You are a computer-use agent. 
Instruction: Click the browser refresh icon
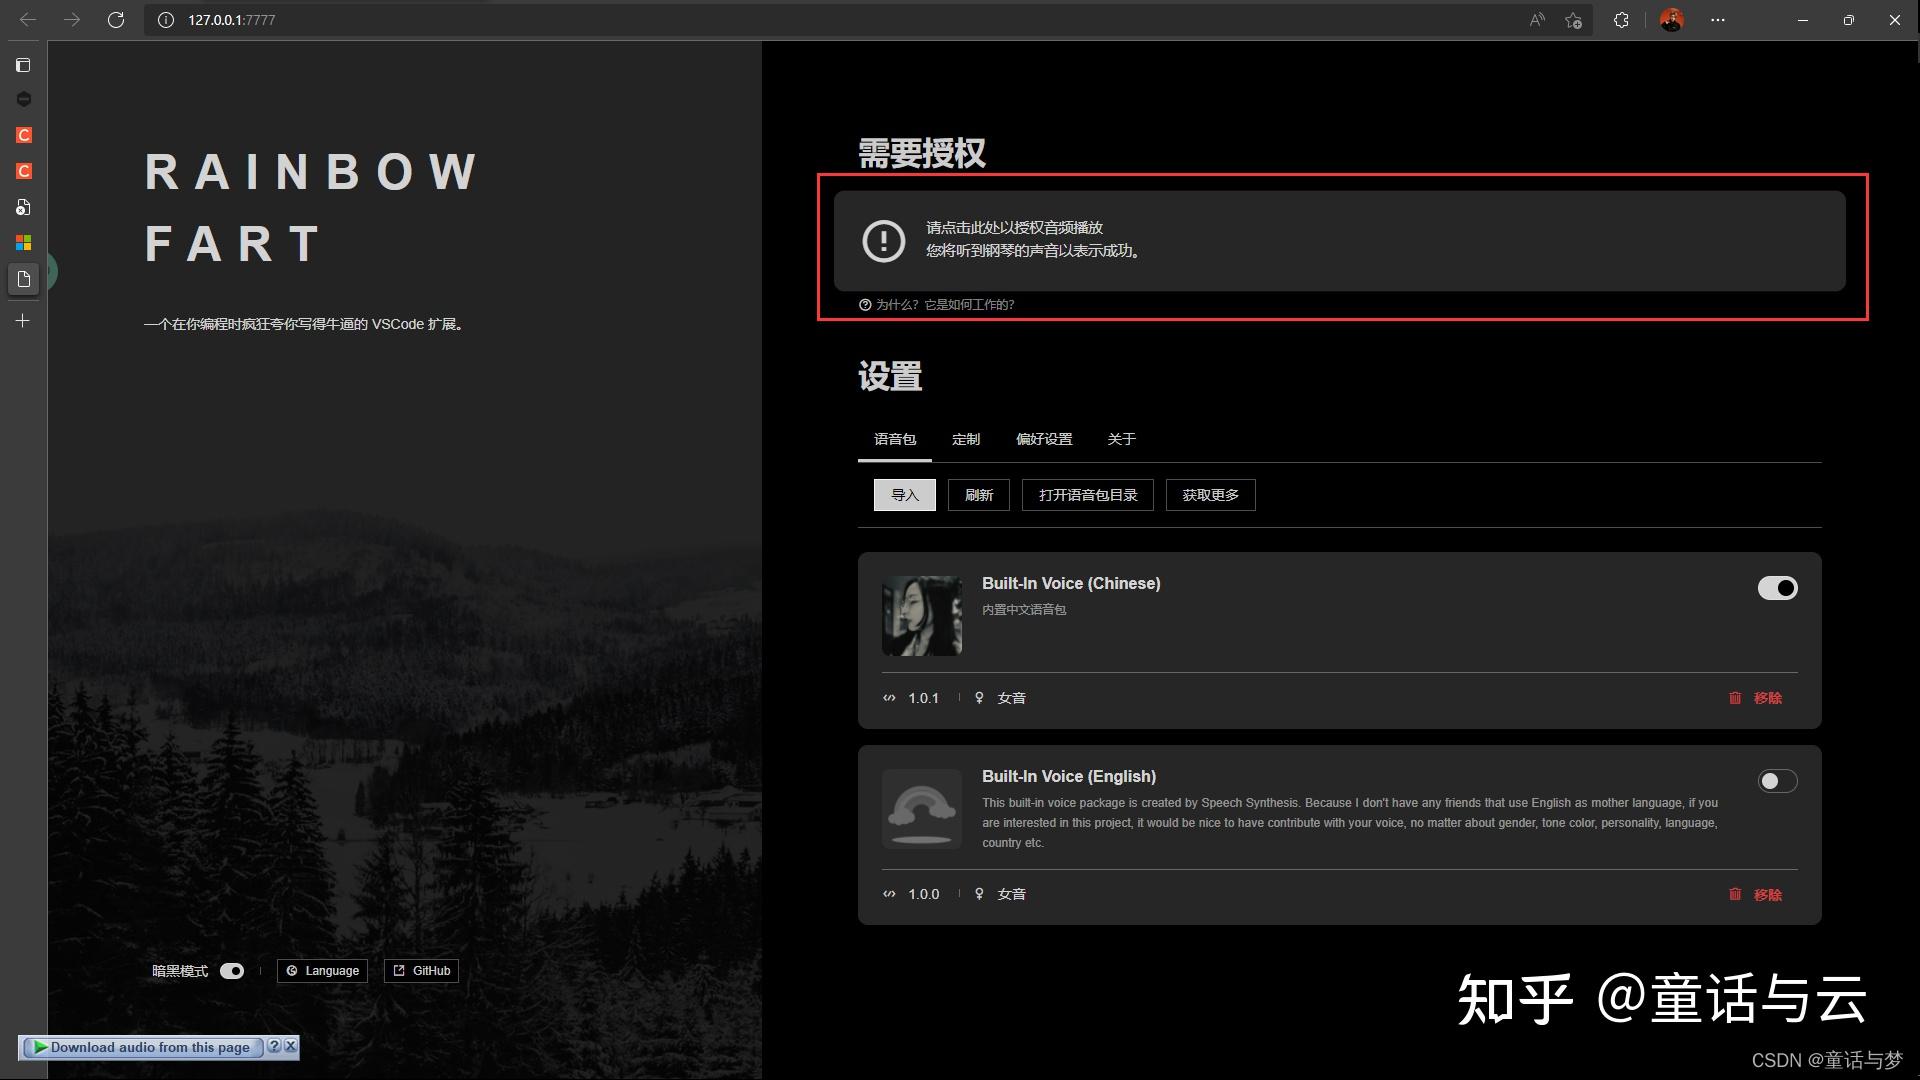(x=116, y=20)
